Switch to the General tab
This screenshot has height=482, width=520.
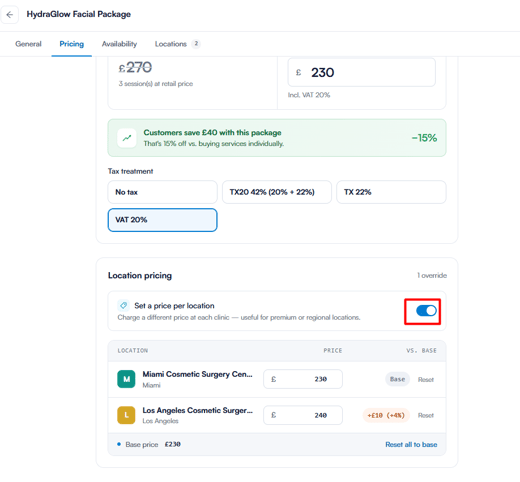(28, 44)
